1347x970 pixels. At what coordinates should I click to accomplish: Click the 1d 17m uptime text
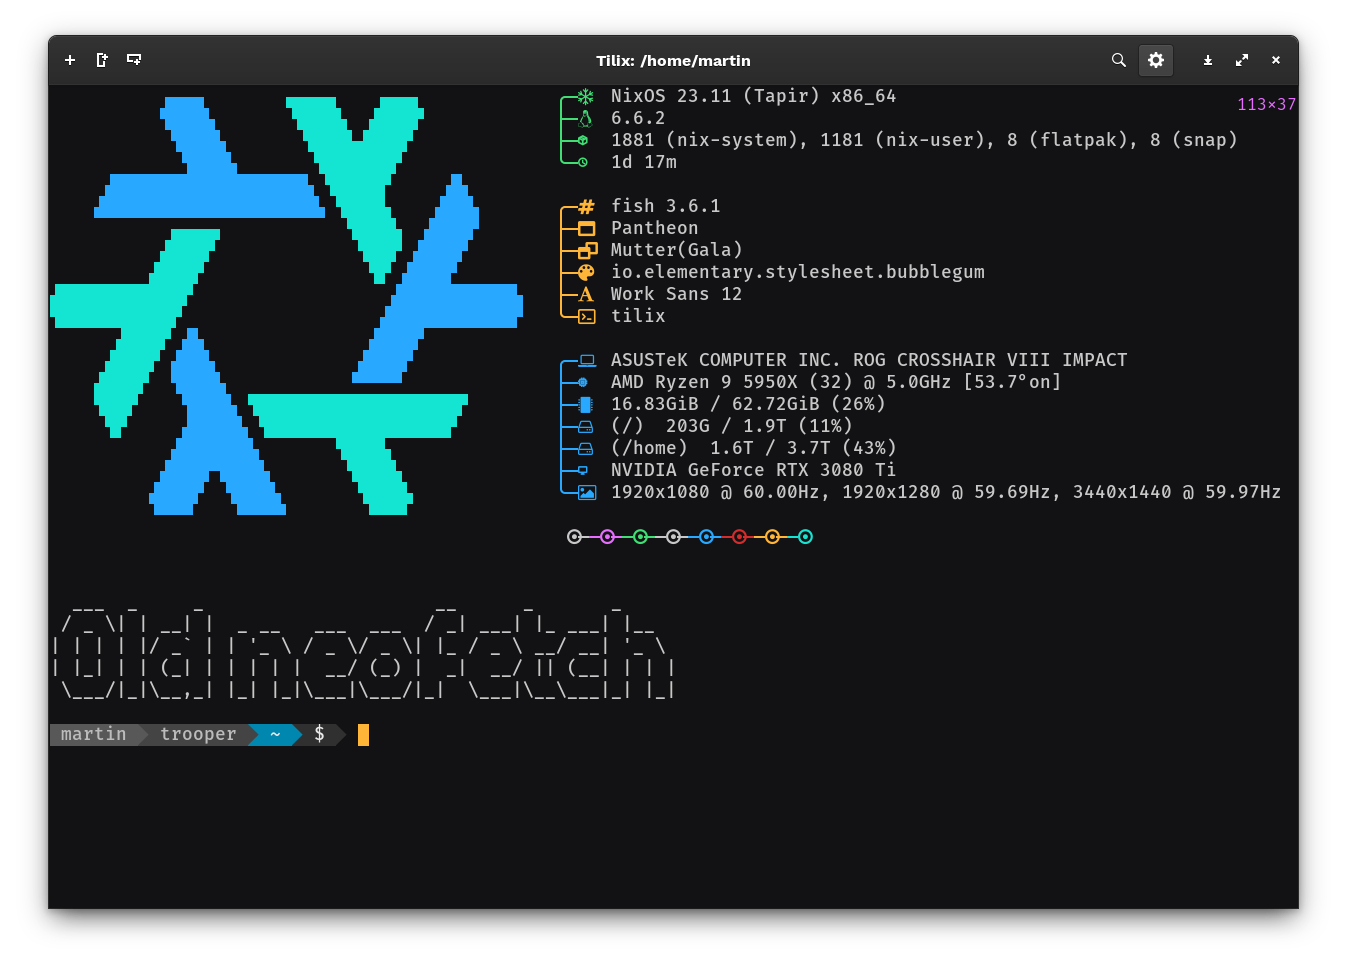644,163
